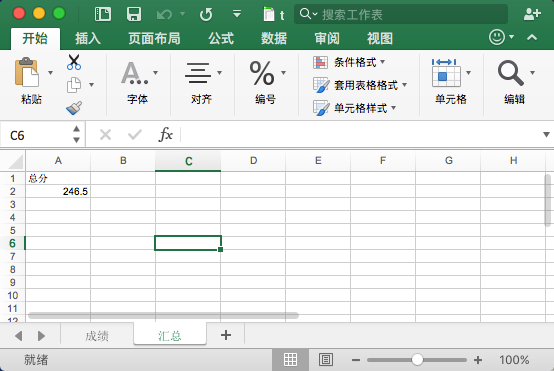Image resolution: width=554 pixels, height=371 pixels.
Task: Open the undo history dropdown arrow
Action: point(182,14)
